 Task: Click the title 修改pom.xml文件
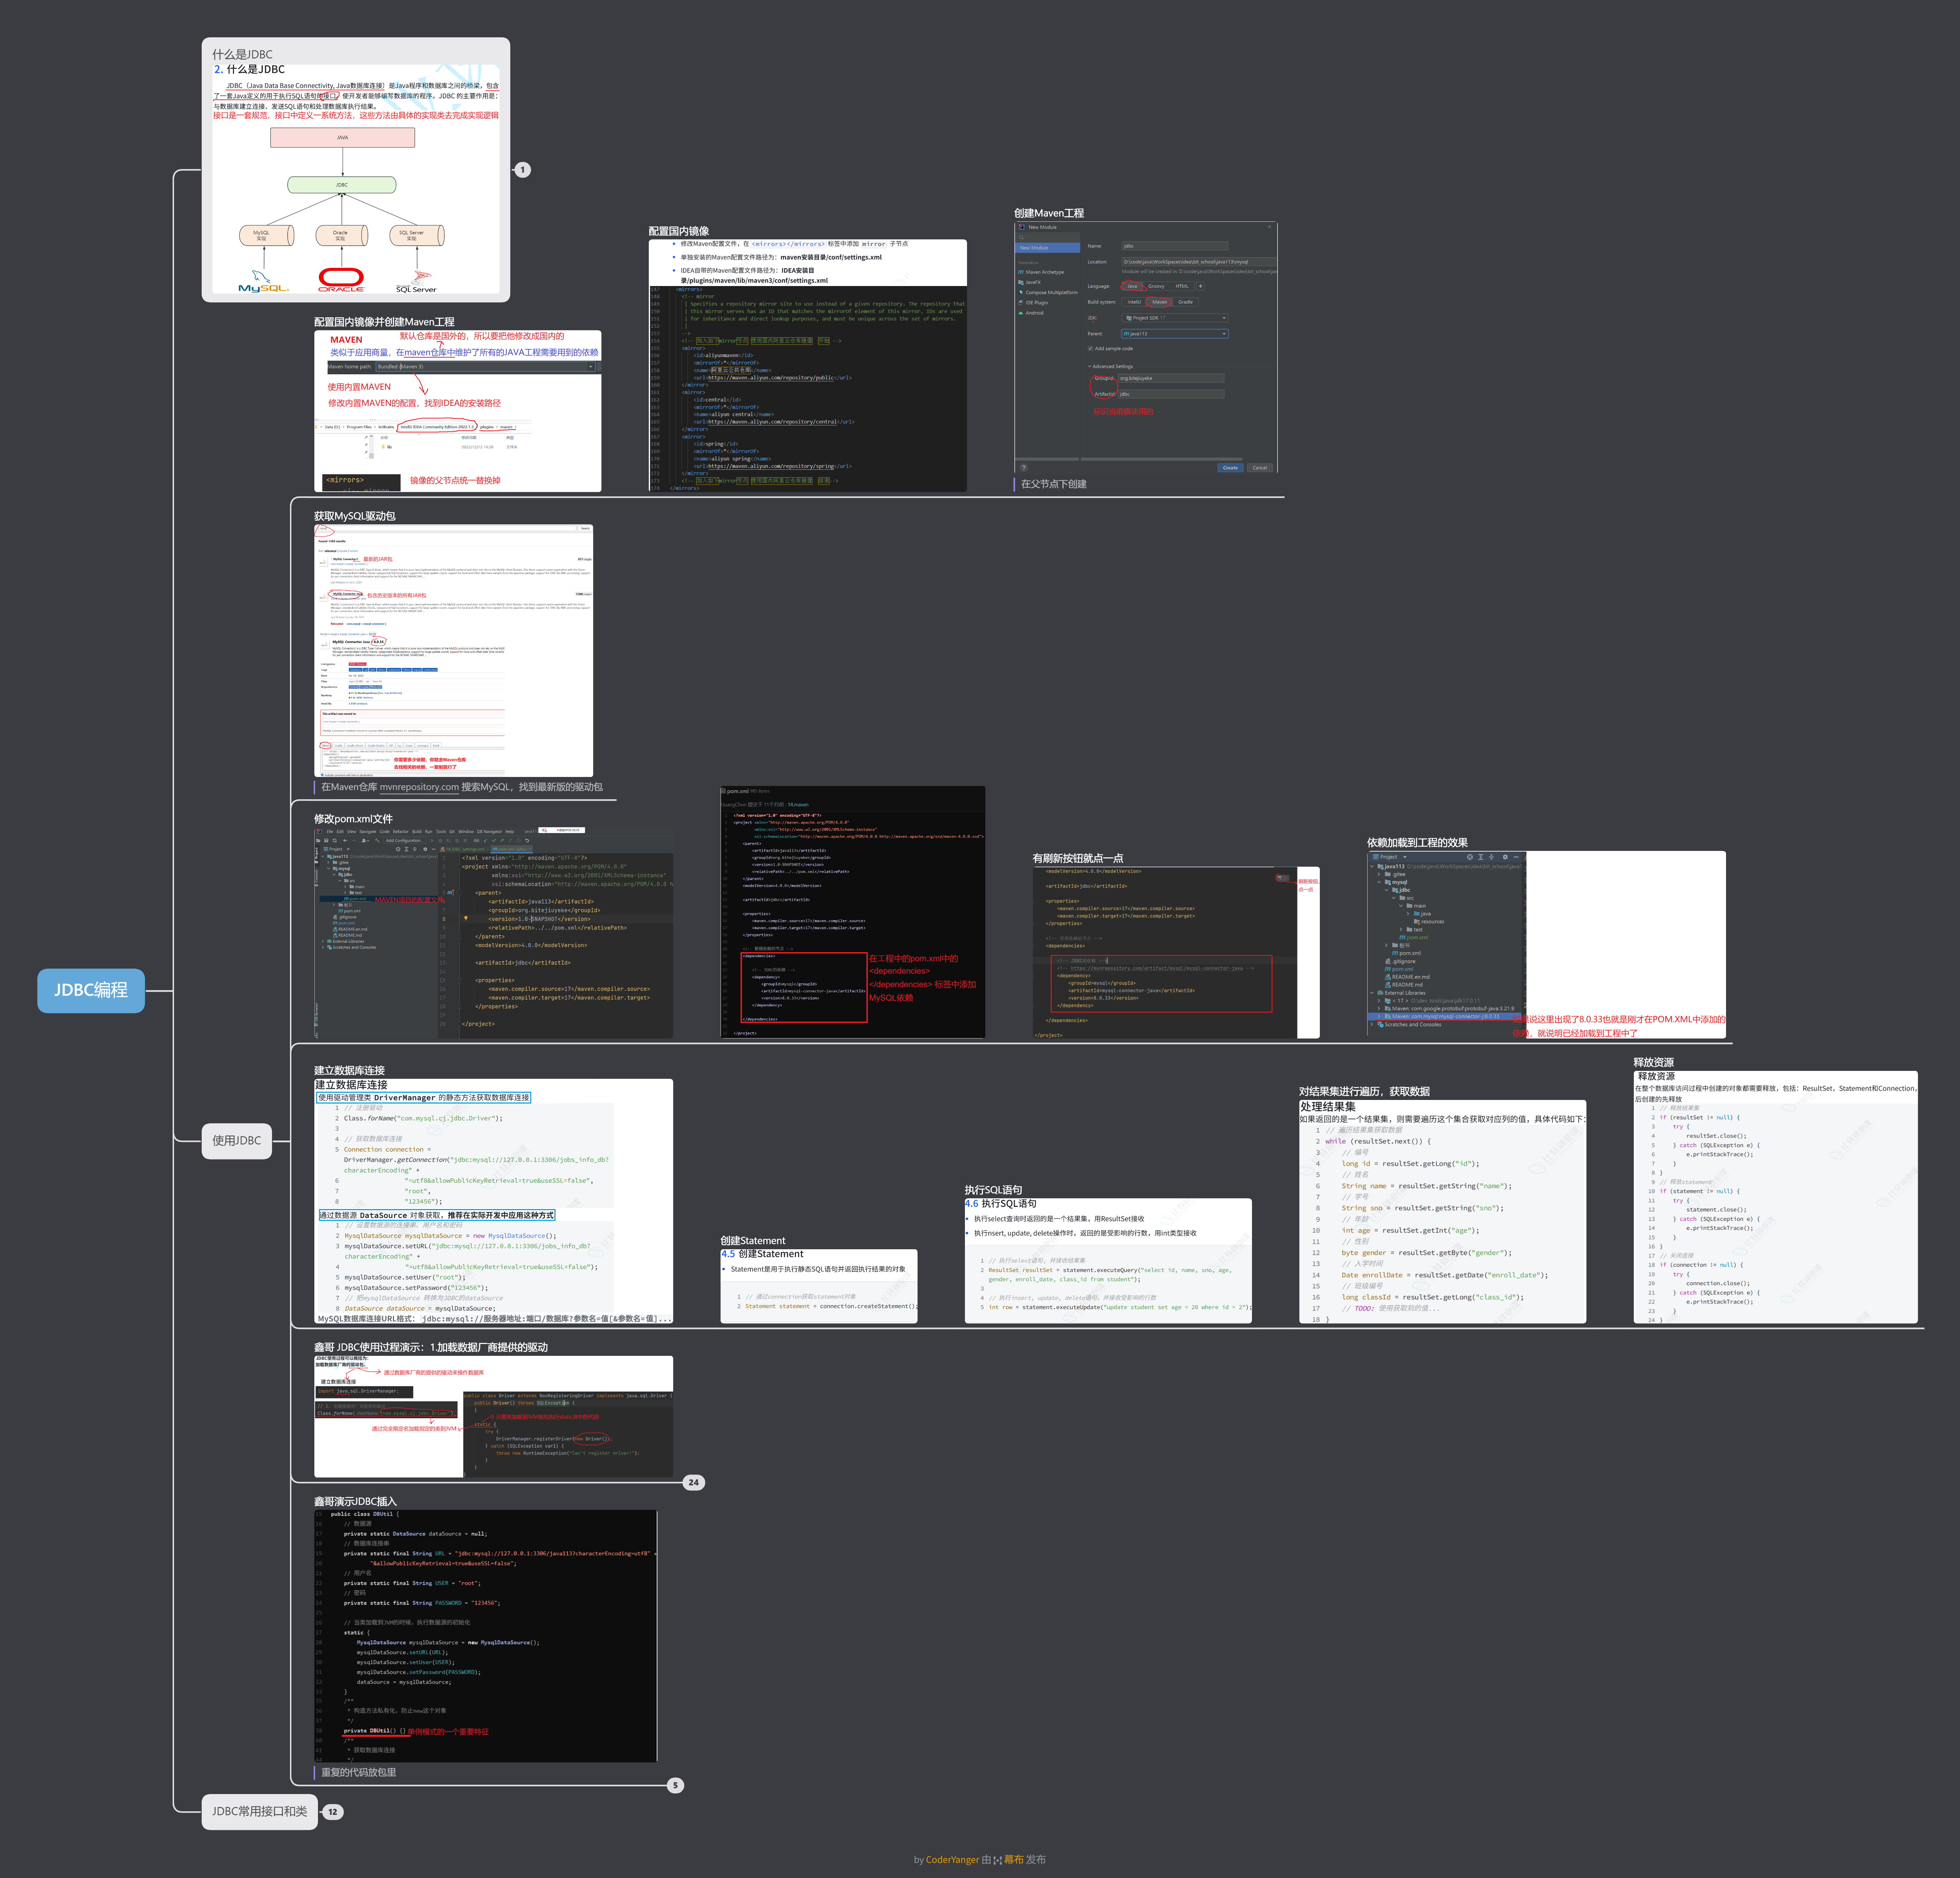coord(353,819)
